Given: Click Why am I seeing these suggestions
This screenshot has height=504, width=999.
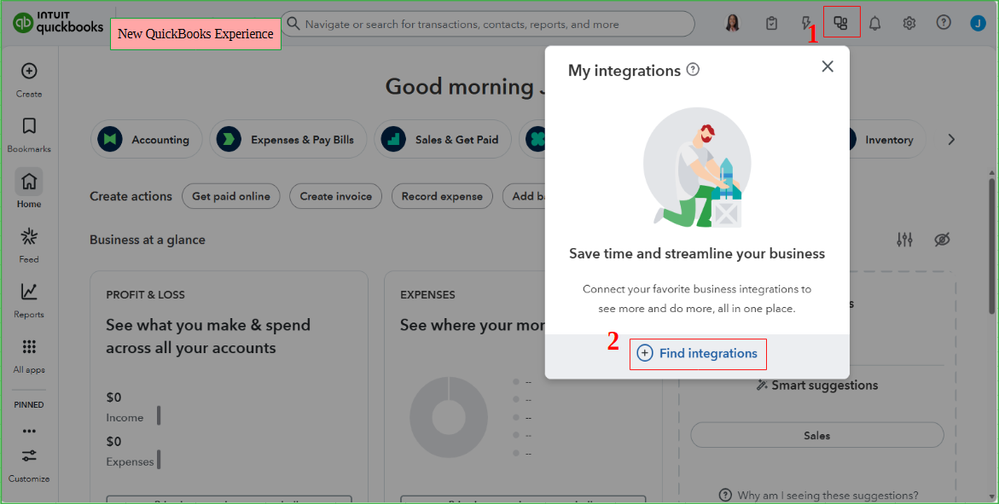Looking at the screenshot, I should [x=828, y=495].
